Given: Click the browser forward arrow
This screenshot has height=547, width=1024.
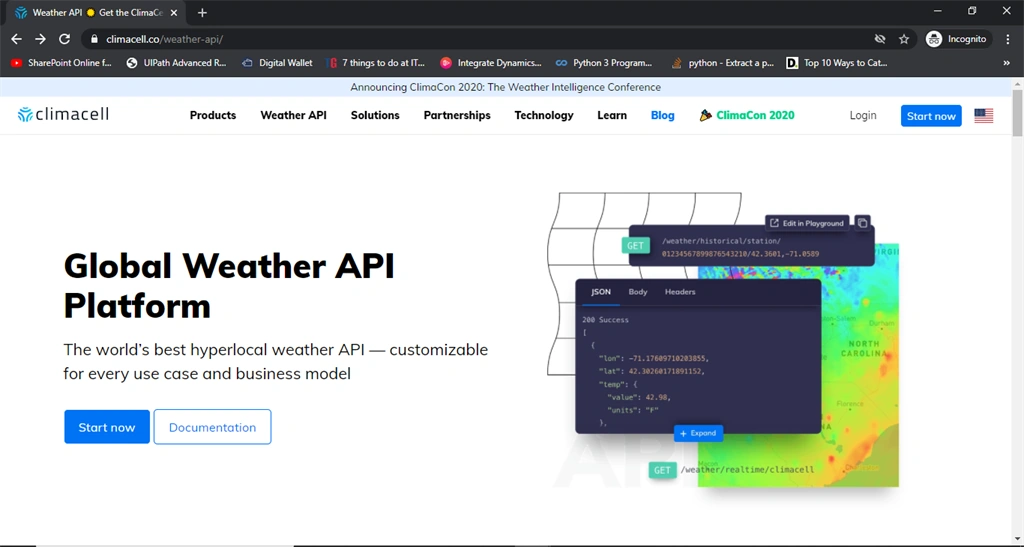Looking at the screenshot, I should click(40, 39).
